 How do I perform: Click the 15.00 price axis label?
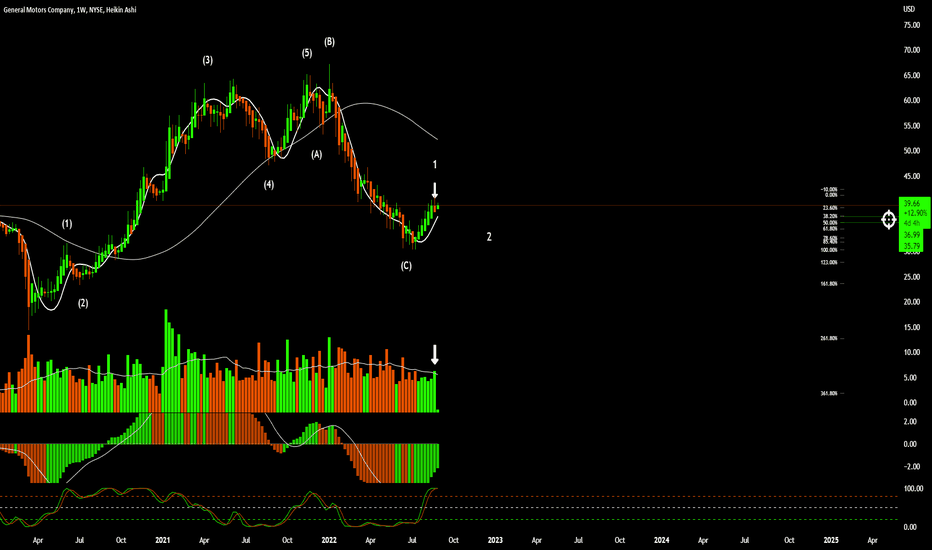coord(912,327)
